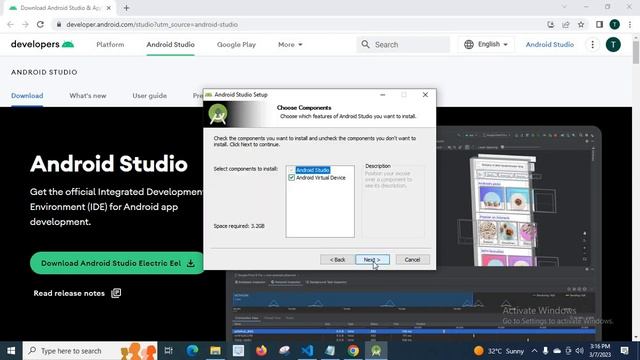Viewport: 640px width, 360px height.
Task: Click the Android Studio link at top right
Action: click(549, 44)
